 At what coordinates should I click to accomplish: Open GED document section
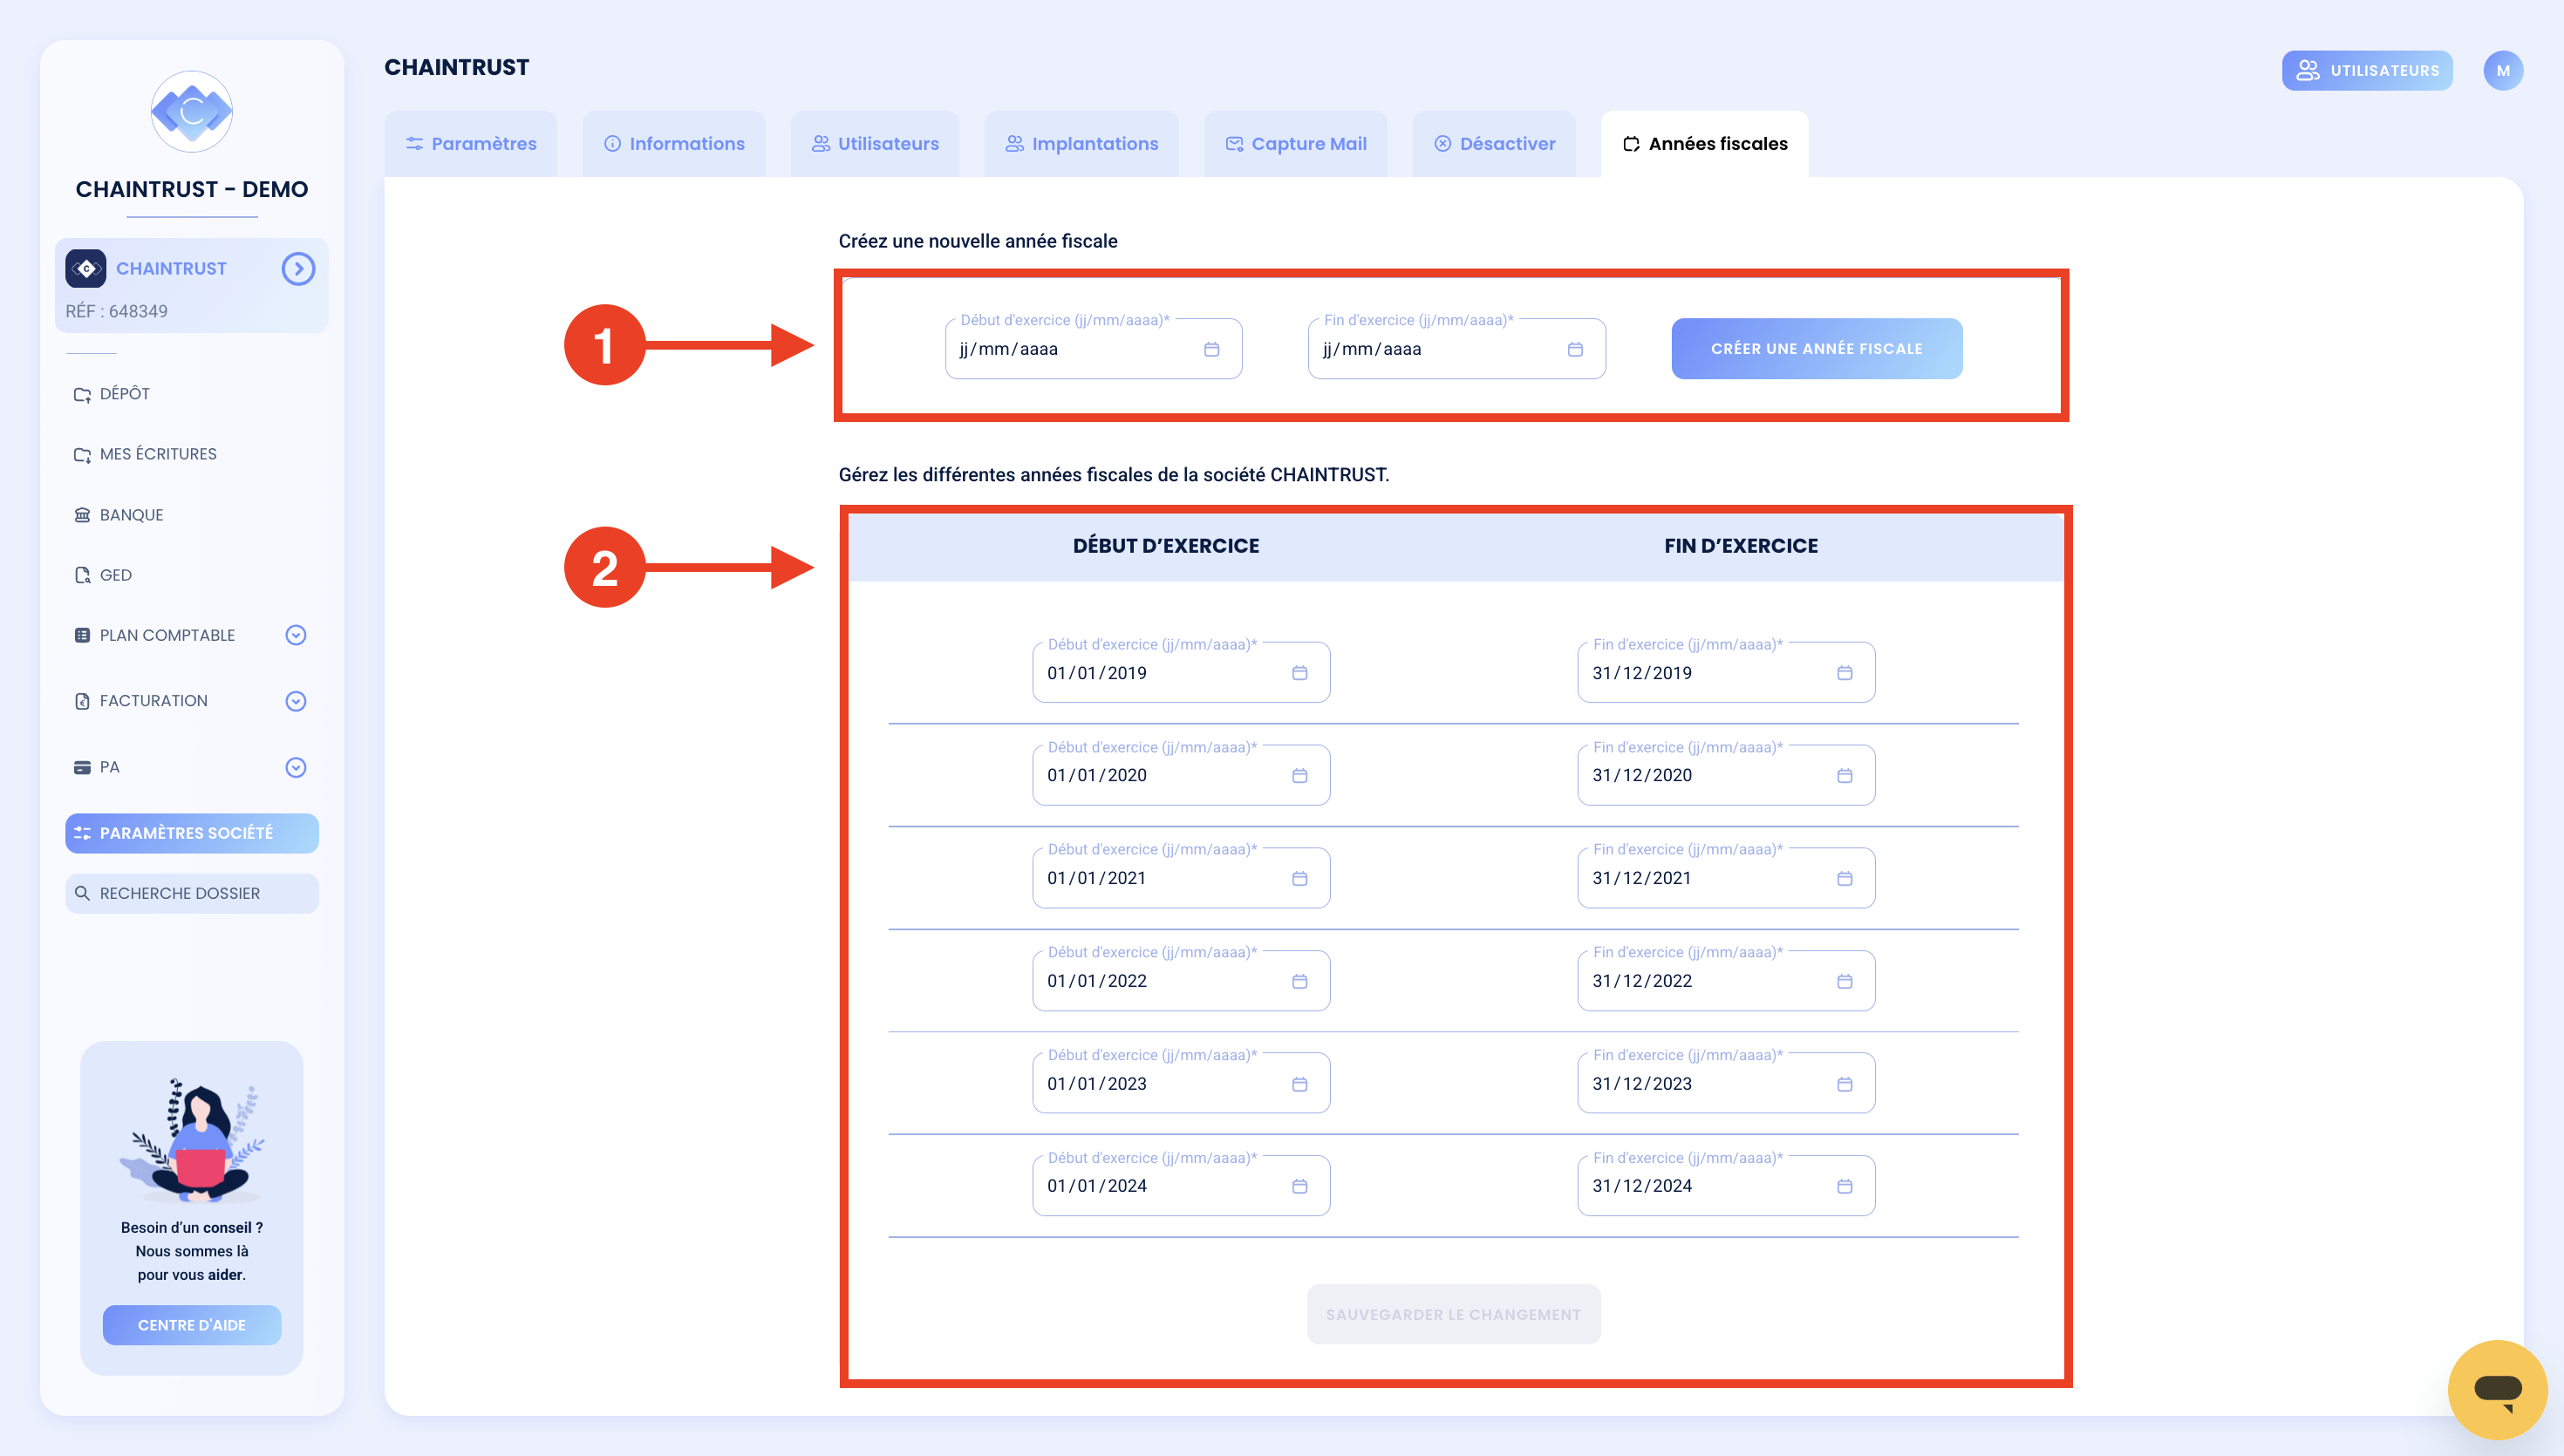103,575
